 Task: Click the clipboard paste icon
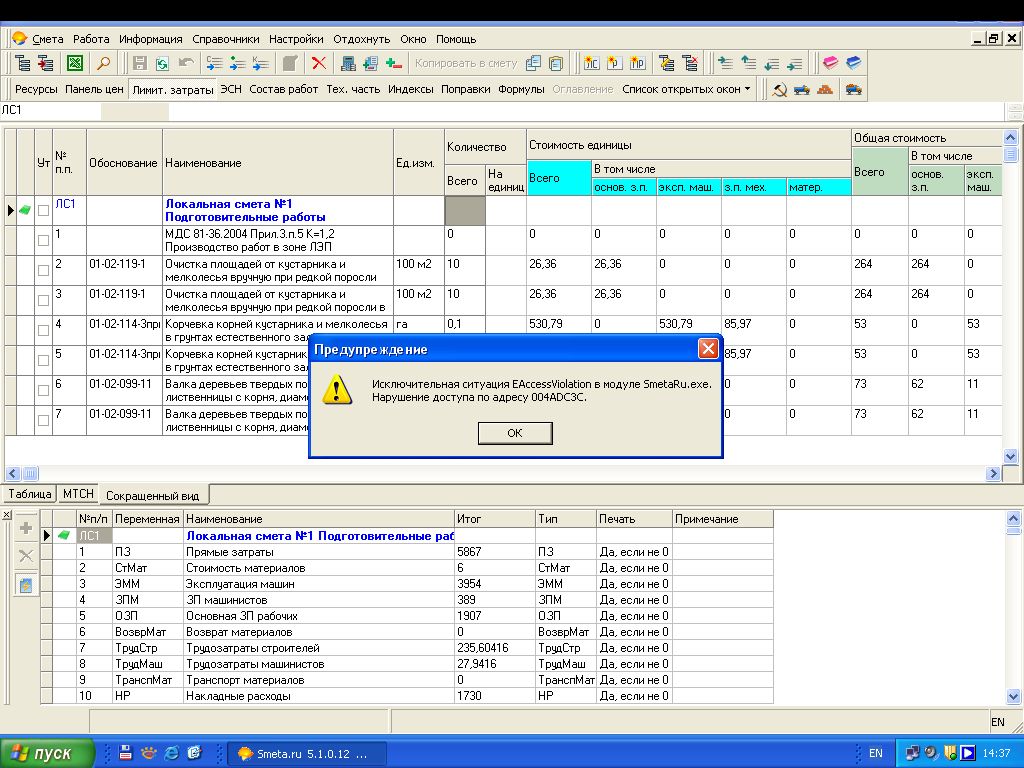click(556, 63)
